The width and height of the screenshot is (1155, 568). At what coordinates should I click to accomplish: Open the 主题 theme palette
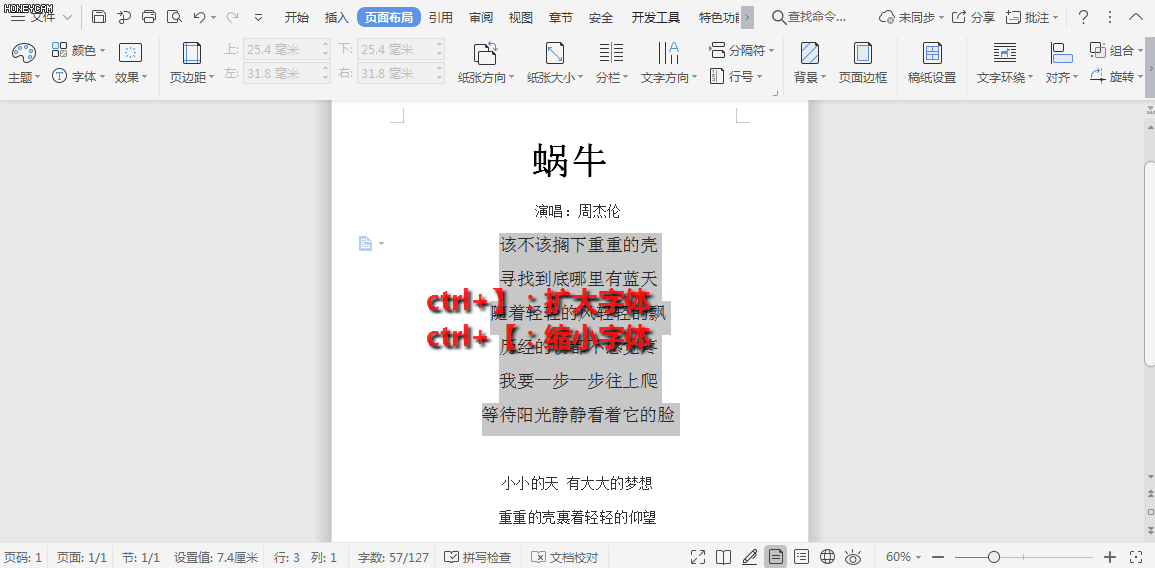coord(24,62)
